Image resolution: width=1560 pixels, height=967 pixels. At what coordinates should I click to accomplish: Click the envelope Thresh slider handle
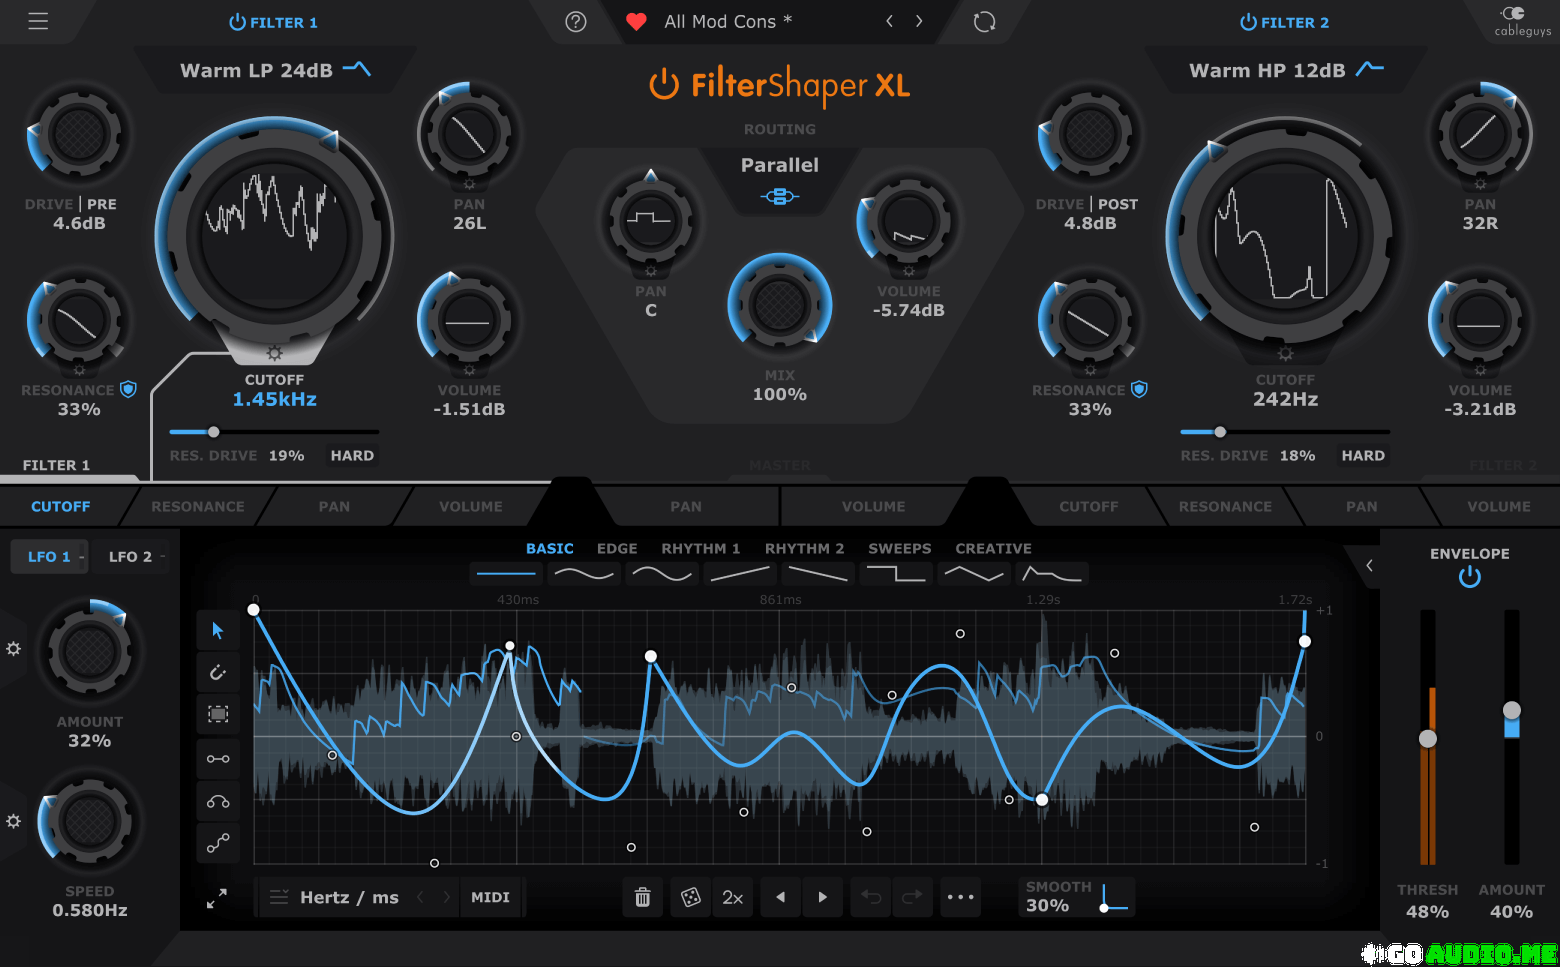[1428, 739]
